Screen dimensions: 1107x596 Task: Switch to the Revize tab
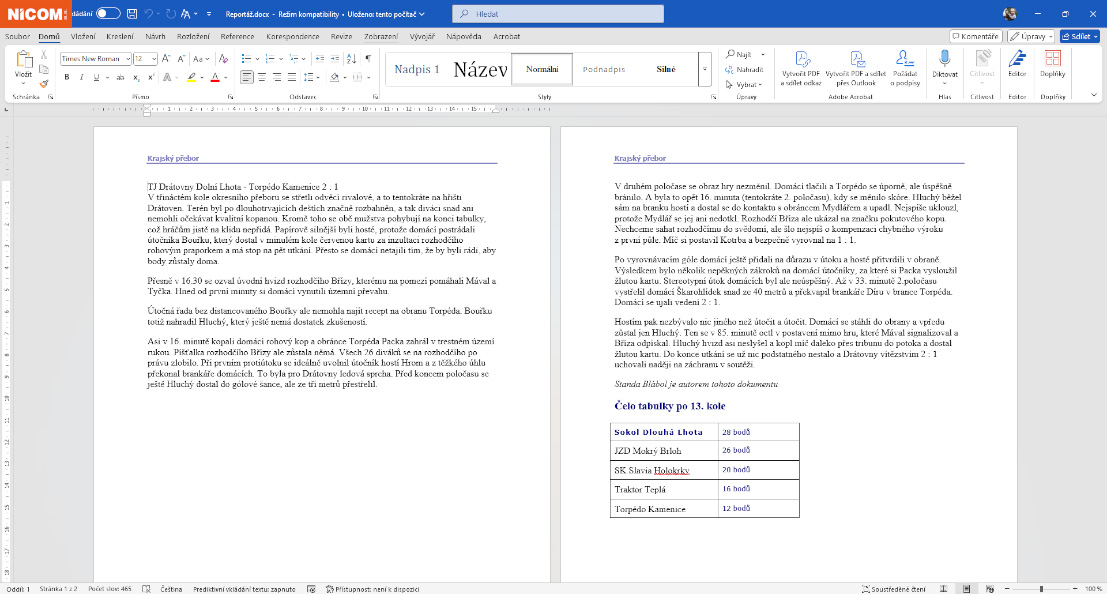coord(341,36)
